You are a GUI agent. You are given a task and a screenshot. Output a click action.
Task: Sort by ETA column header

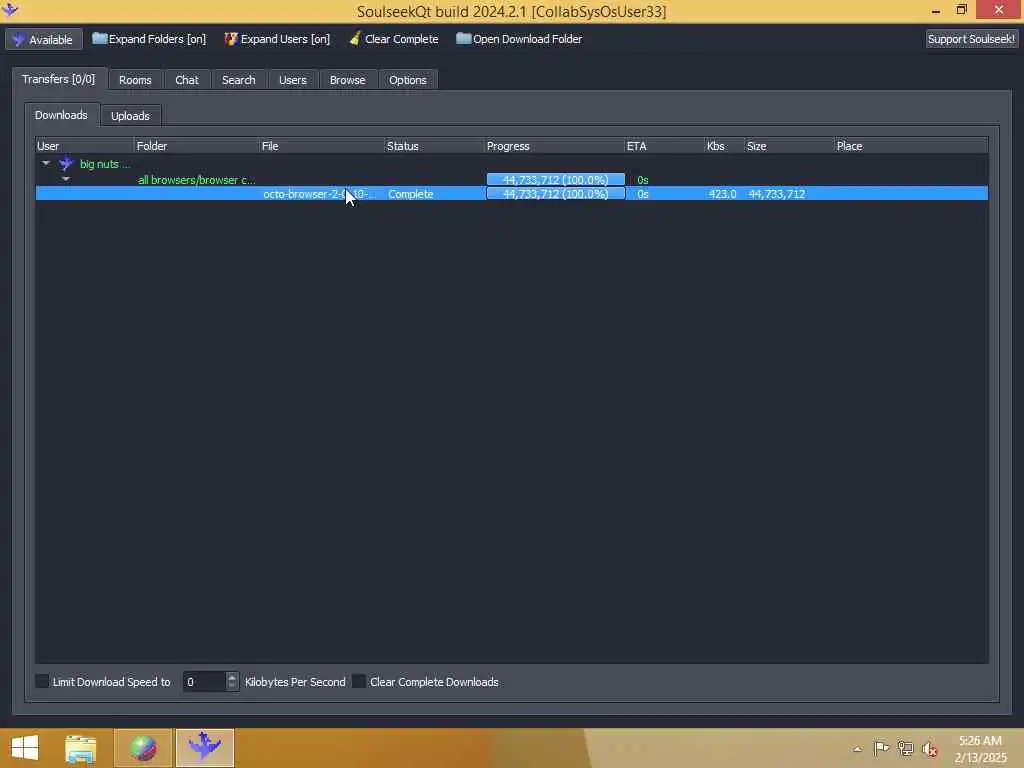[664, 146]
